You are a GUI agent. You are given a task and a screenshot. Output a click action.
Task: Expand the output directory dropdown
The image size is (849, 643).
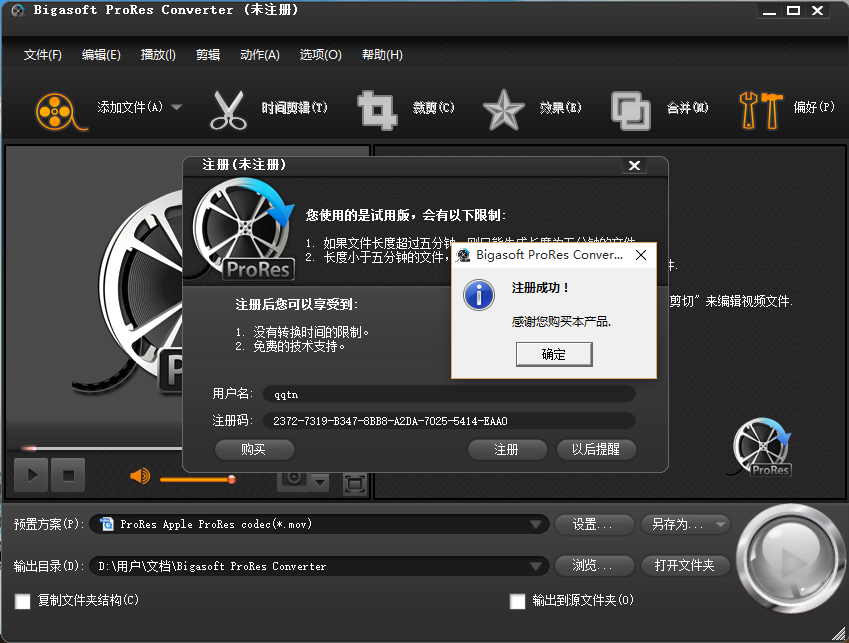click(535, 566)
